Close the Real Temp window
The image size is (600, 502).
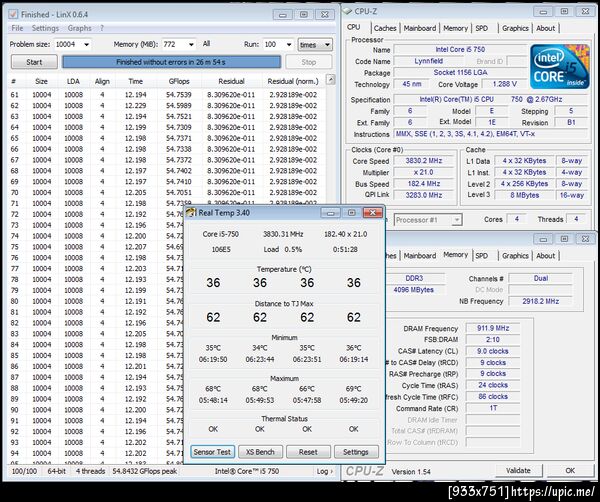tap(372, 213)
